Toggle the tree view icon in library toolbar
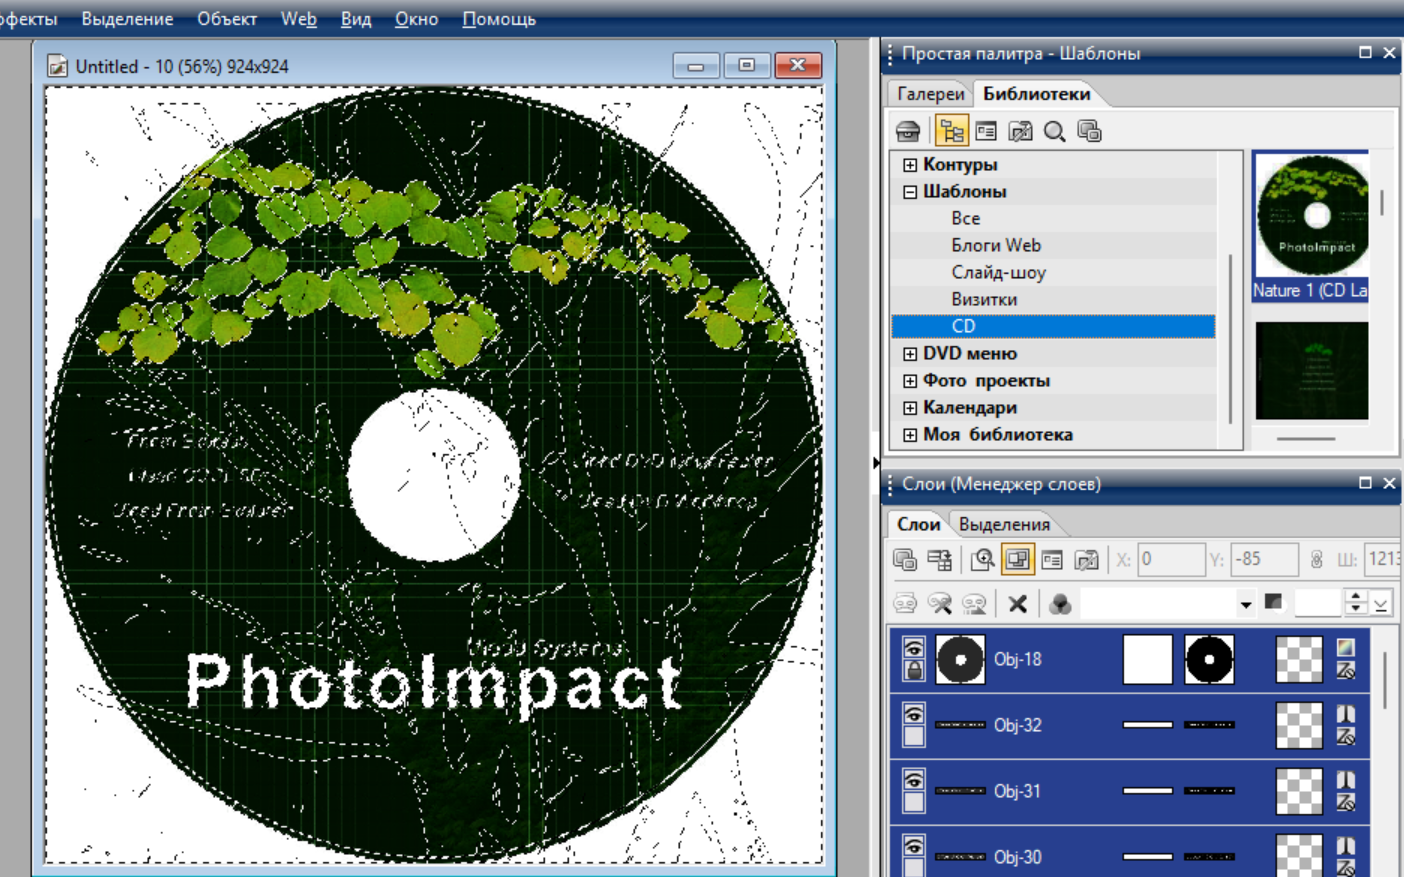This screenshot has width=1404, height=877. [951, 131]
